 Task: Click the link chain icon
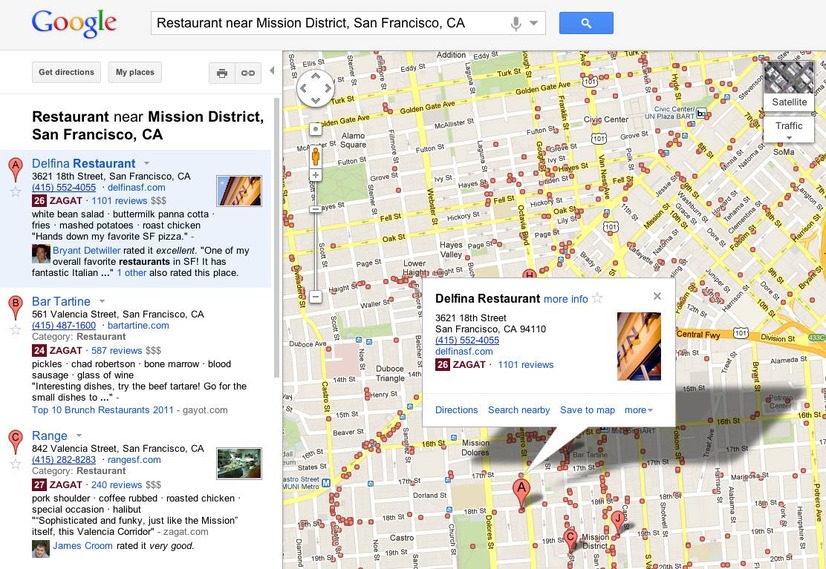pos(248,73)
